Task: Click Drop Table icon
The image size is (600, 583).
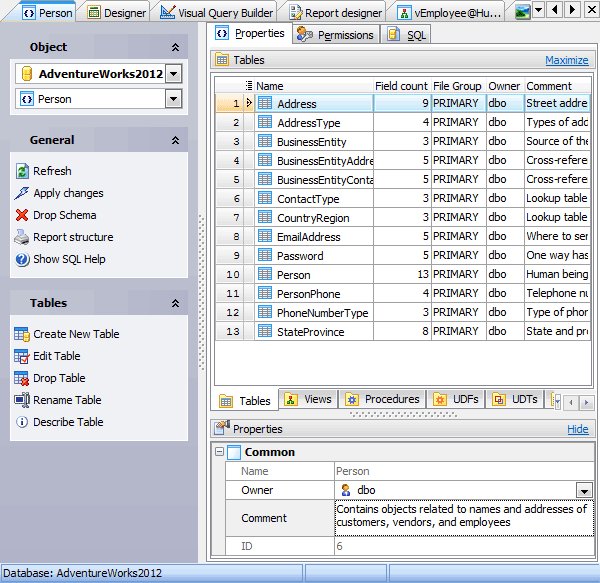Action: point(22,378)
